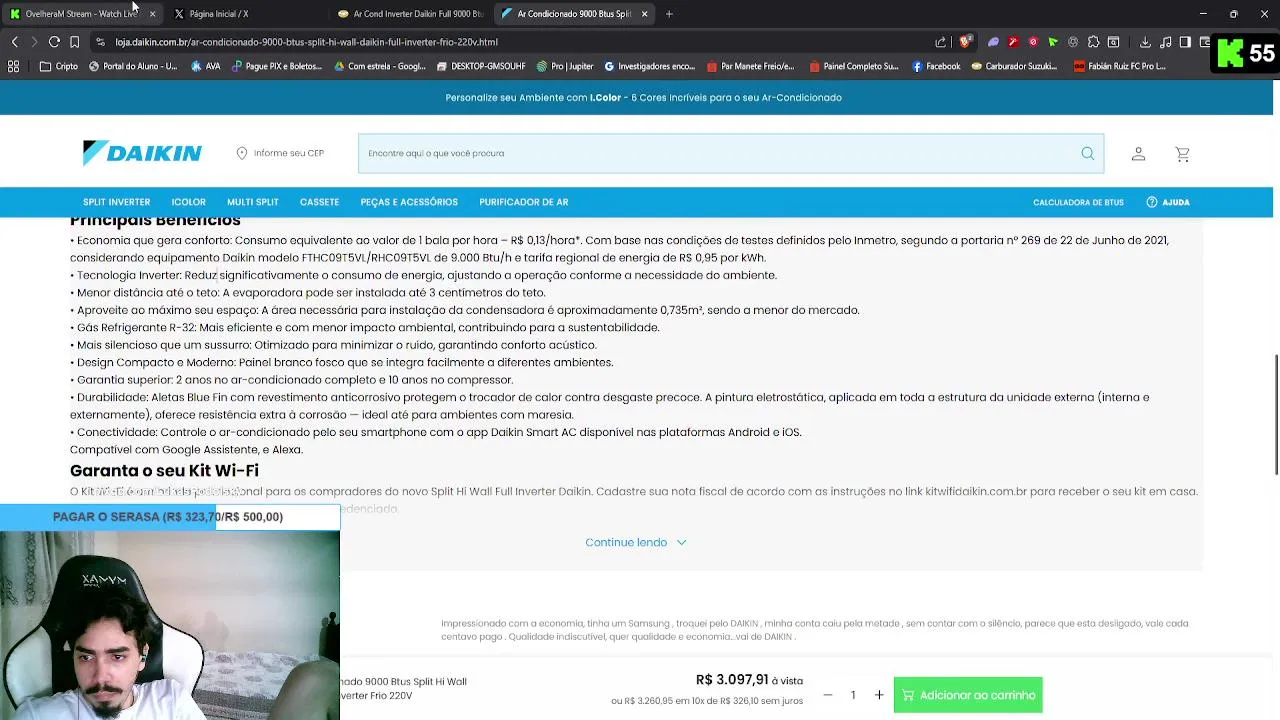Open the Calculadora de BTUs link

click(1078, 202)
